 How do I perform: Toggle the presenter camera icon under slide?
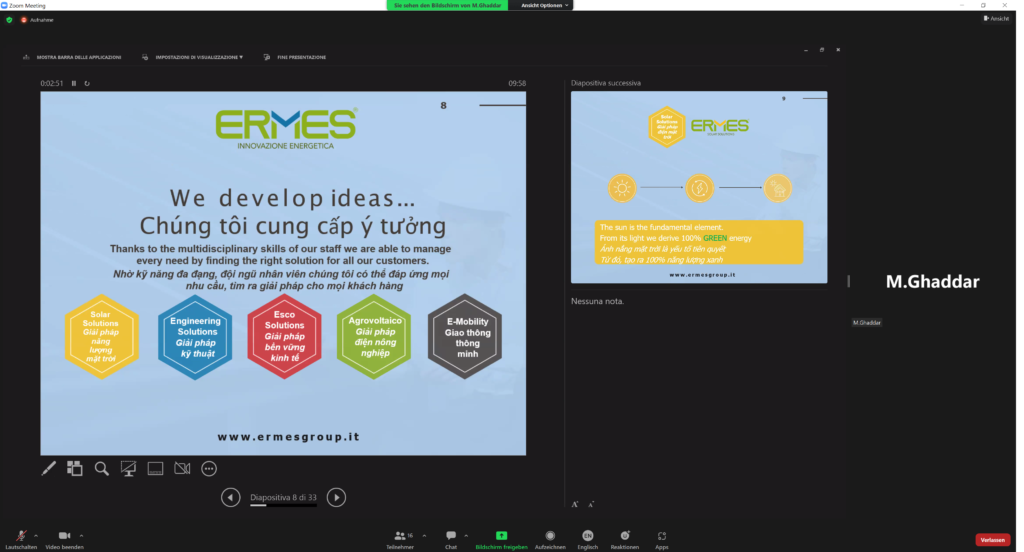click(182, 467)
